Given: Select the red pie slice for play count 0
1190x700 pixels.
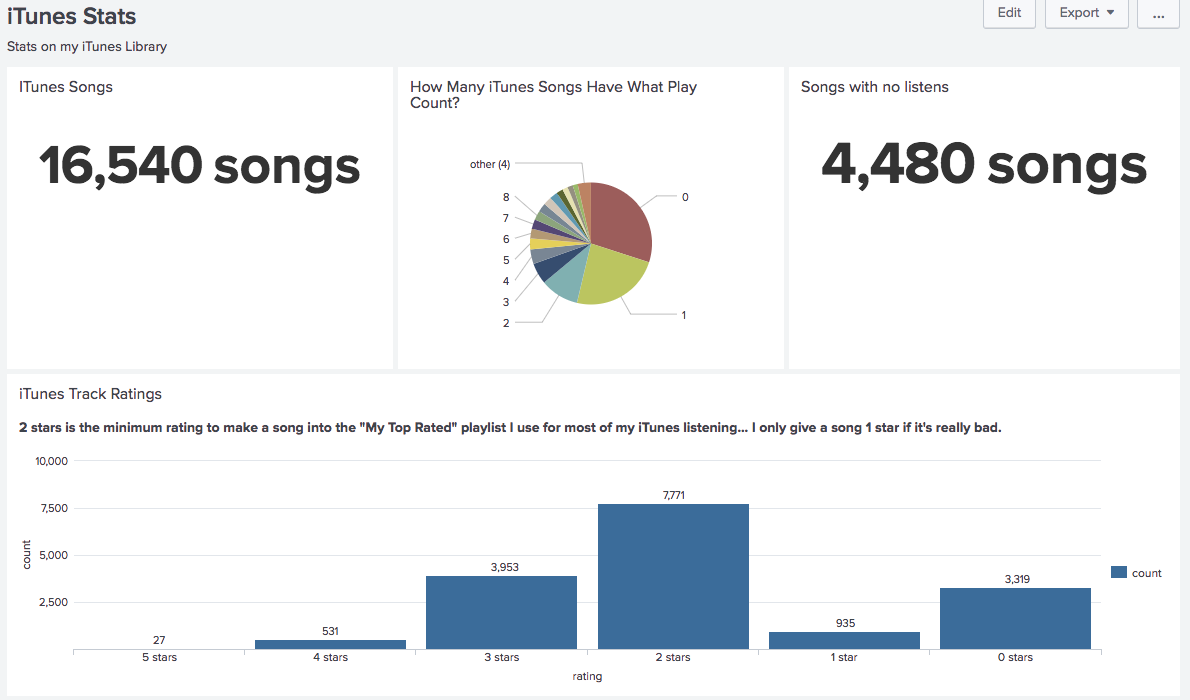Looking at the screenshot, I should click(621, 218).
